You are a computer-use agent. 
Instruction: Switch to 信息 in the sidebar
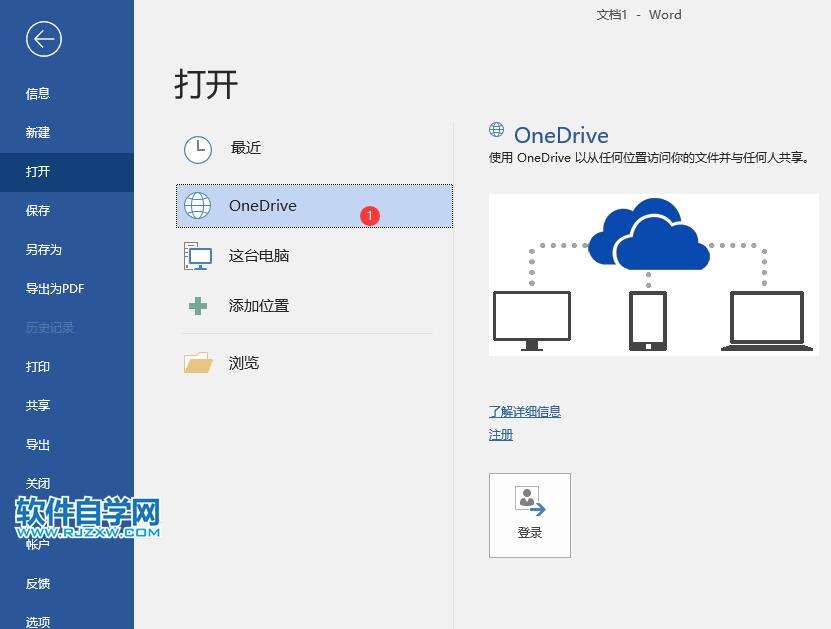click(x=37, y=93)
